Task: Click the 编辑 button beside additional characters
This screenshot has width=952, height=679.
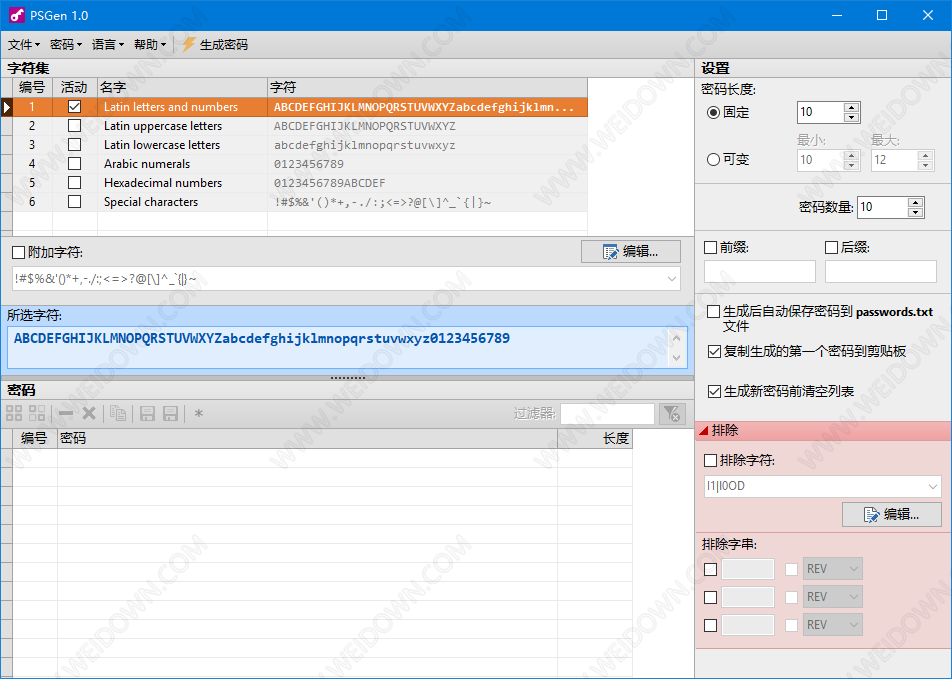Action: tap(630, 252)
